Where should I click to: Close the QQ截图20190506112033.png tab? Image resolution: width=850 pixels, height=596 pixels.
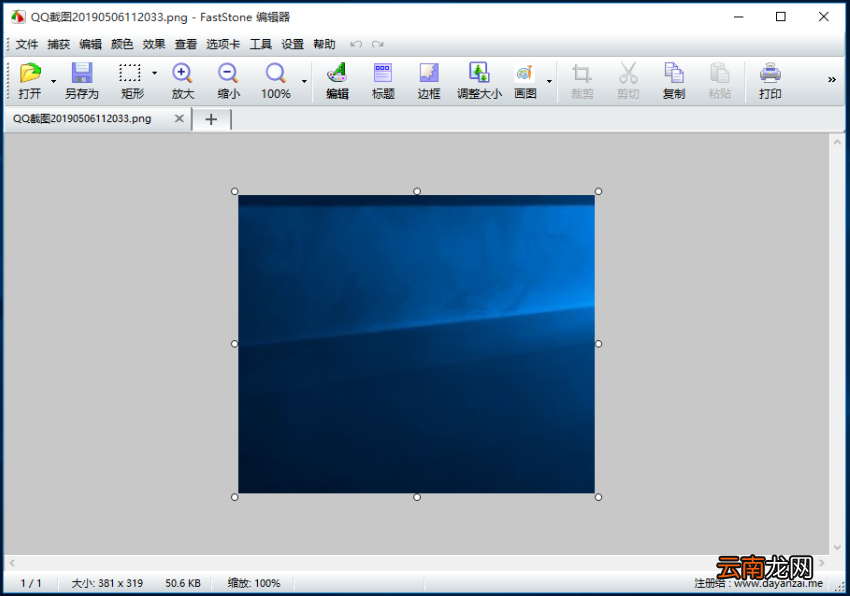click(179, 118)
